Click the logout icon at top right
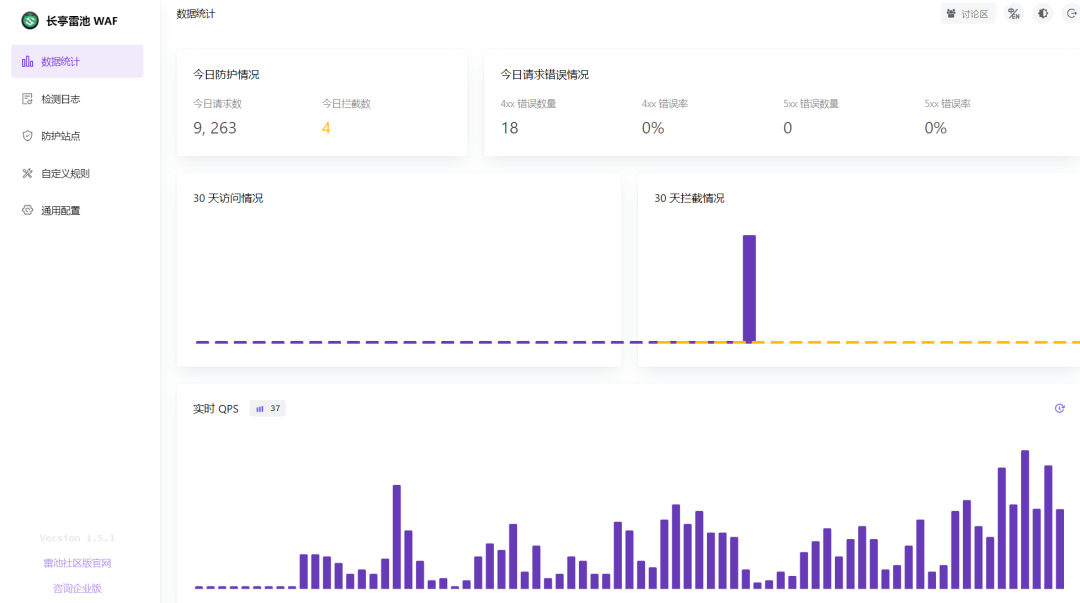Screen dimensions: 1080x603 1072,14
